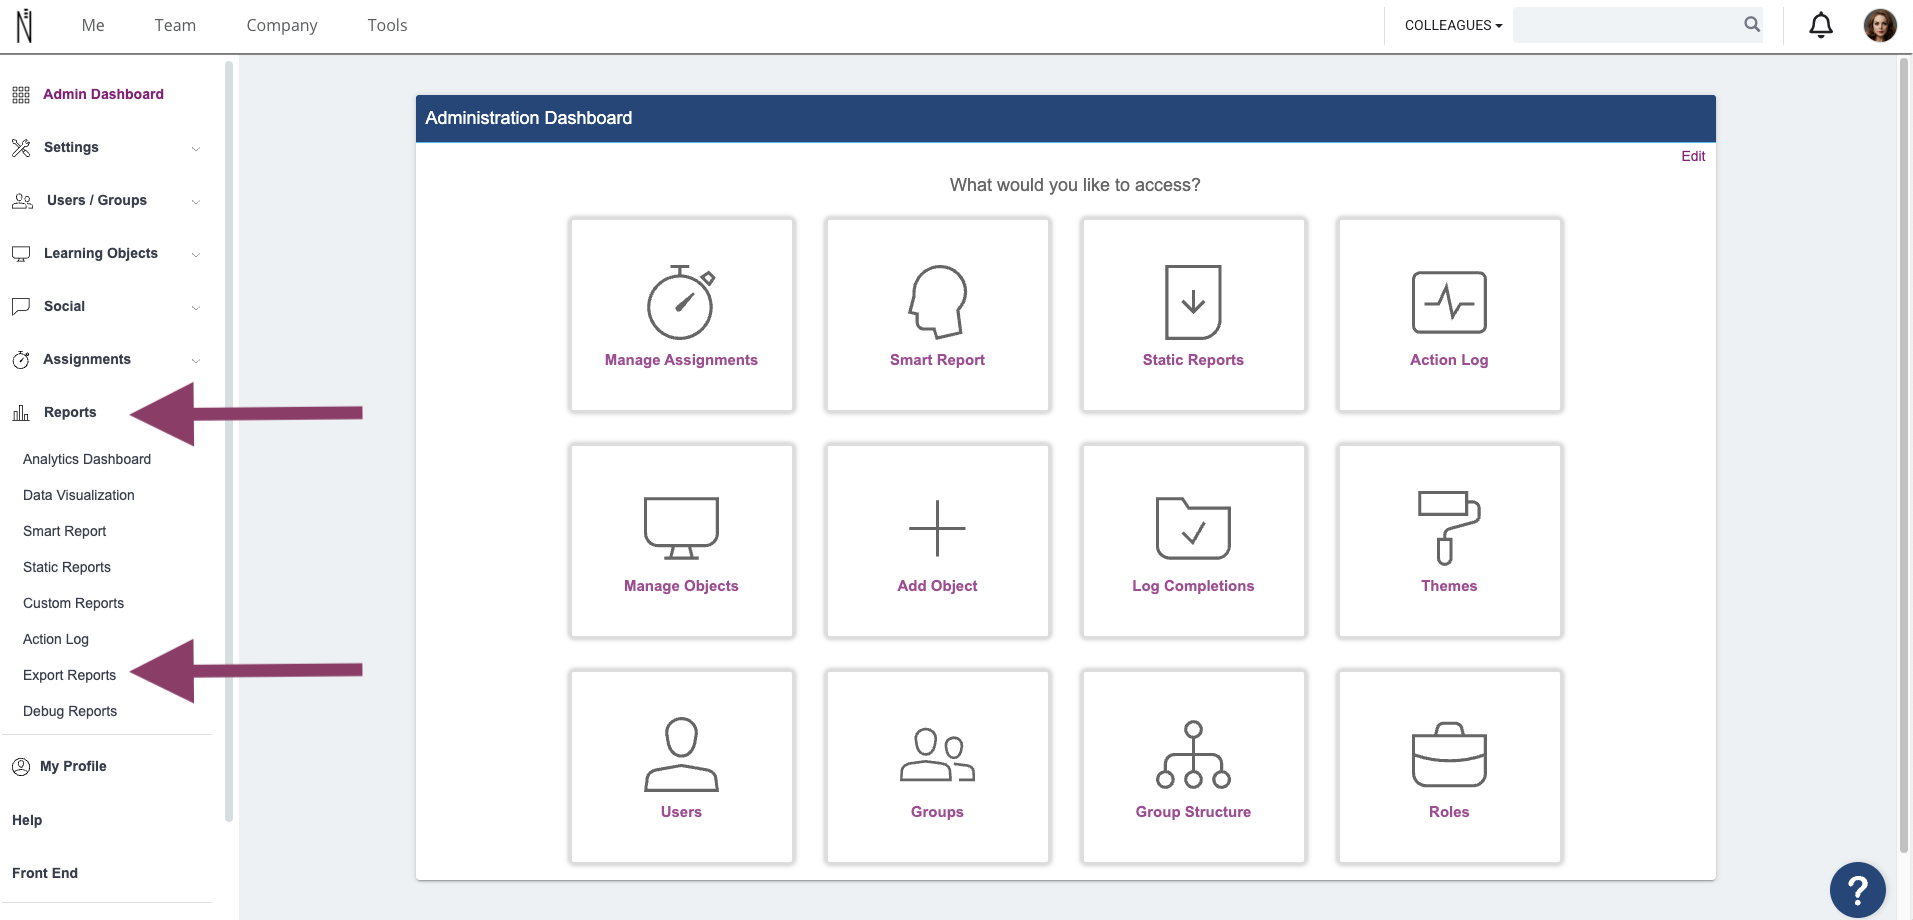
Task: Open My Profile label in sidebar
Action: (73, 766)
